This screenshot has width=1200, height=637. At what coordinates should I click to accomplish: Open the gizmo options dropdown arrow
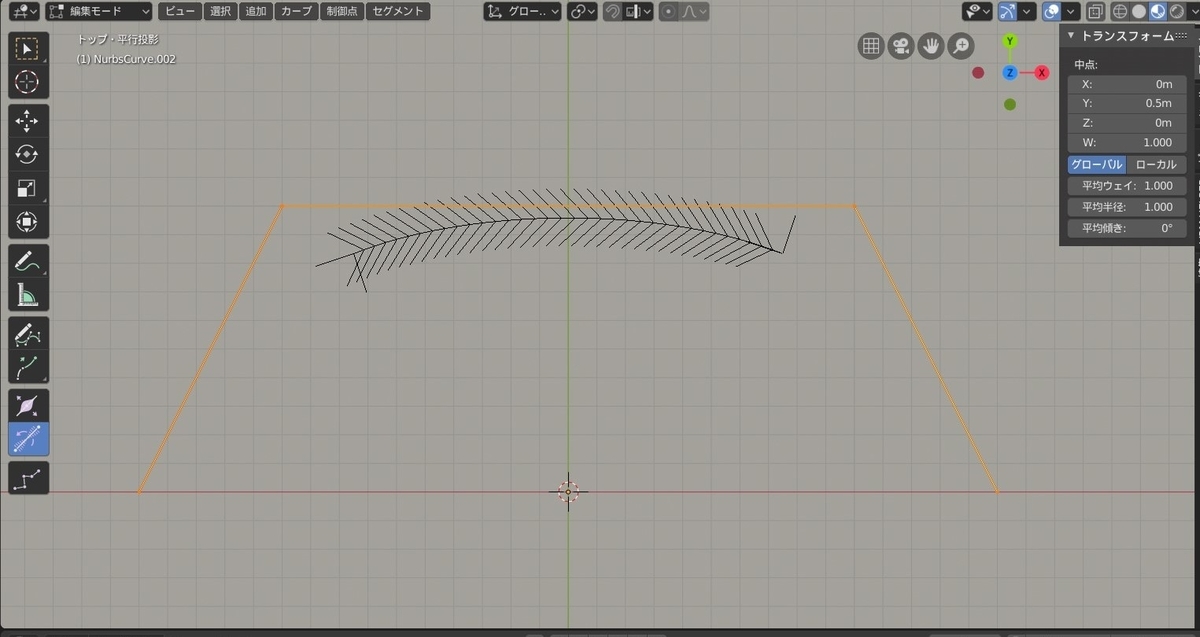click(x=1027, y=12)
